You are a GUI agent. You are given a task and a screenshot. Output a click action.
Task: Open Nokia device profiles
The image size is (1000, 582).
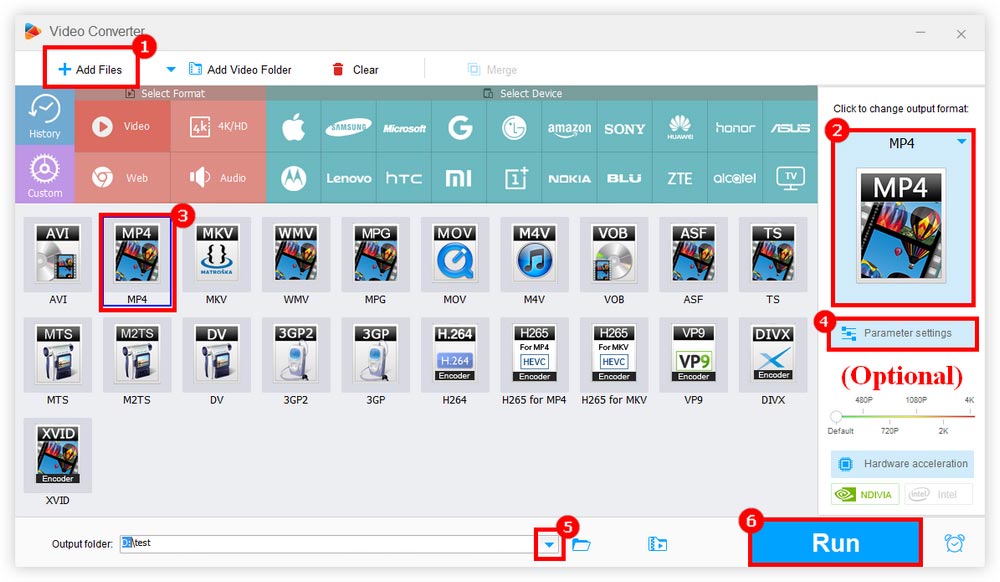[x=569, y=178]
